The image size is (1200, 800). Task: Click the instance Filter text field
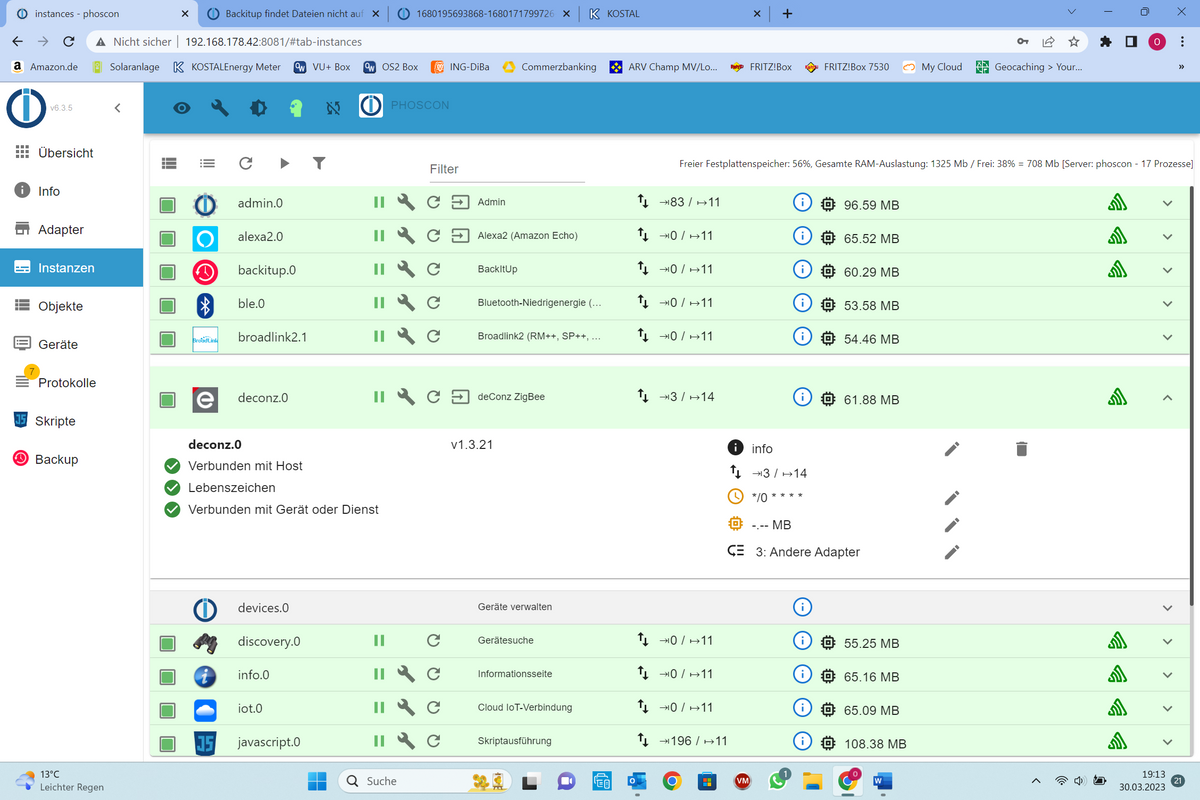coord(506,169)
